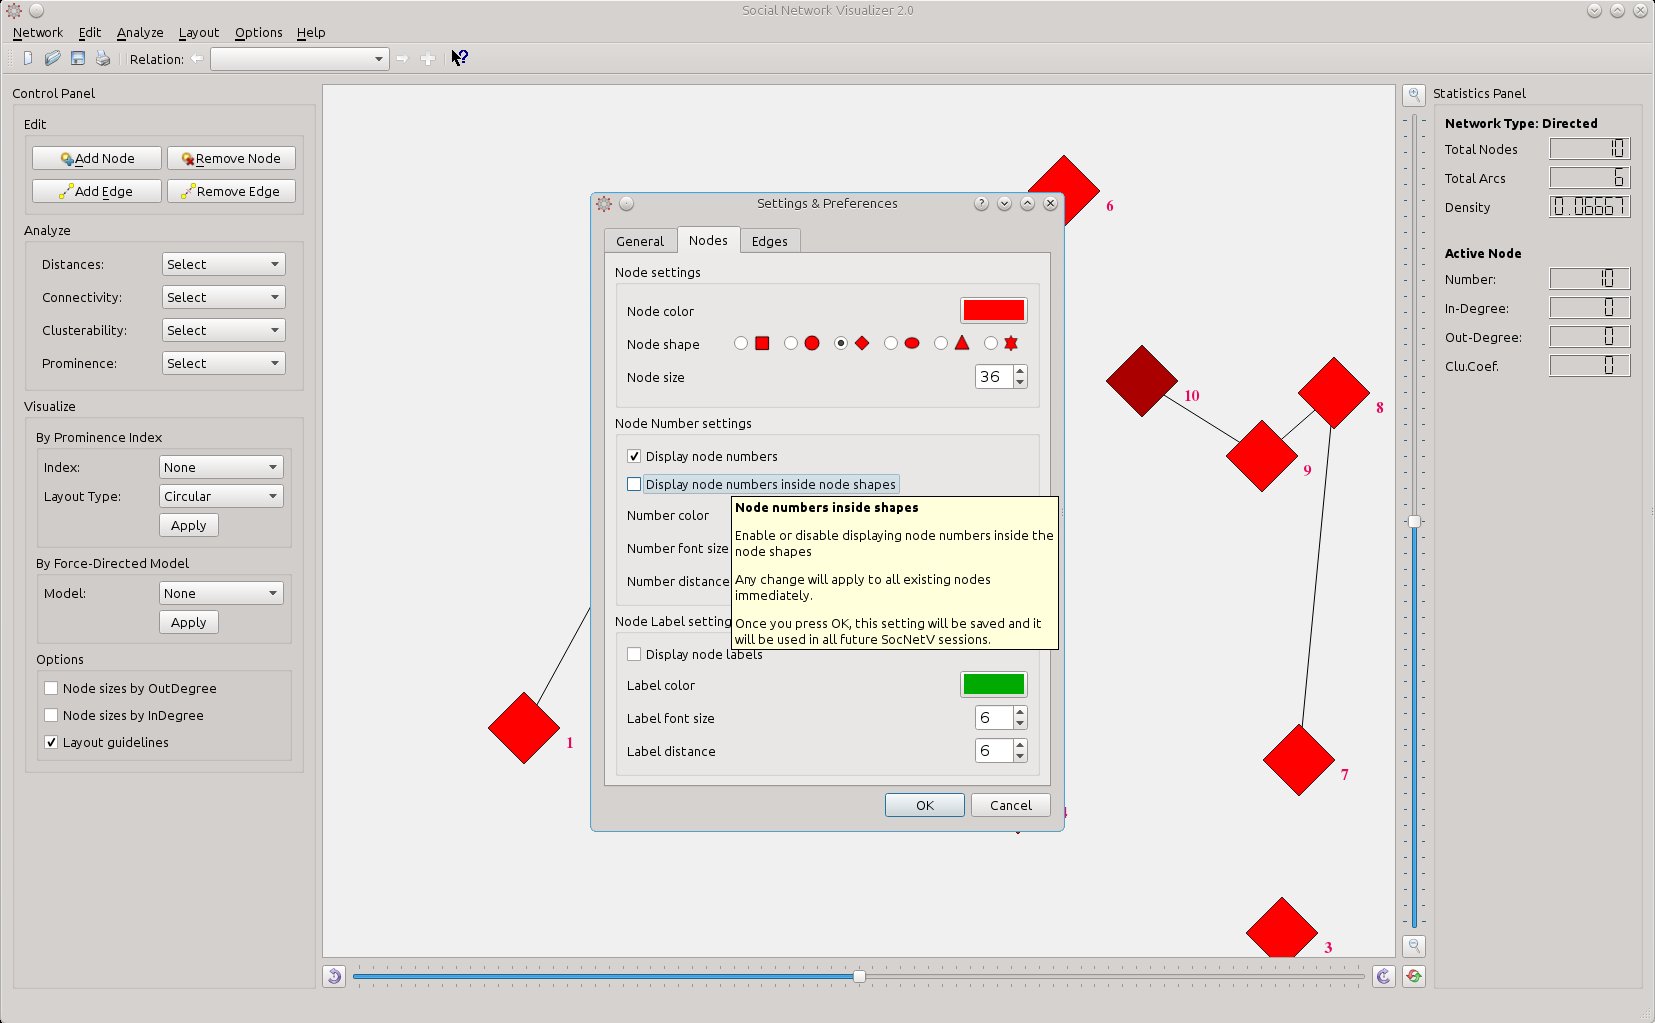
Task: Open the green Label color swatch
Action: [994, 684]
